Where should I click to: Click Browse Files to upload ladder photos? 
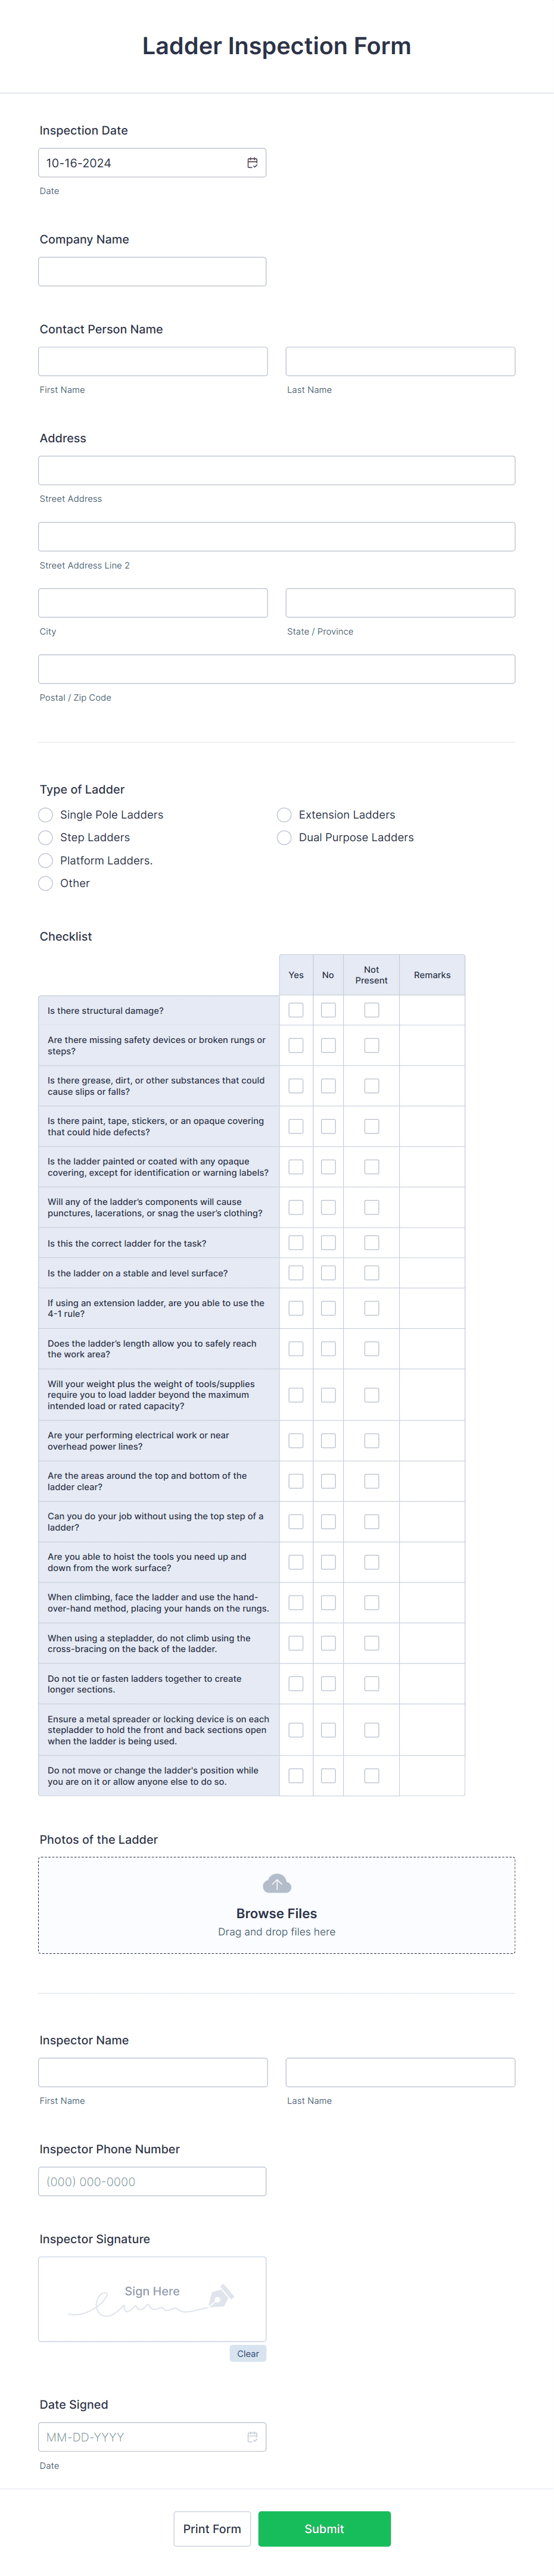pos(277,1913)
